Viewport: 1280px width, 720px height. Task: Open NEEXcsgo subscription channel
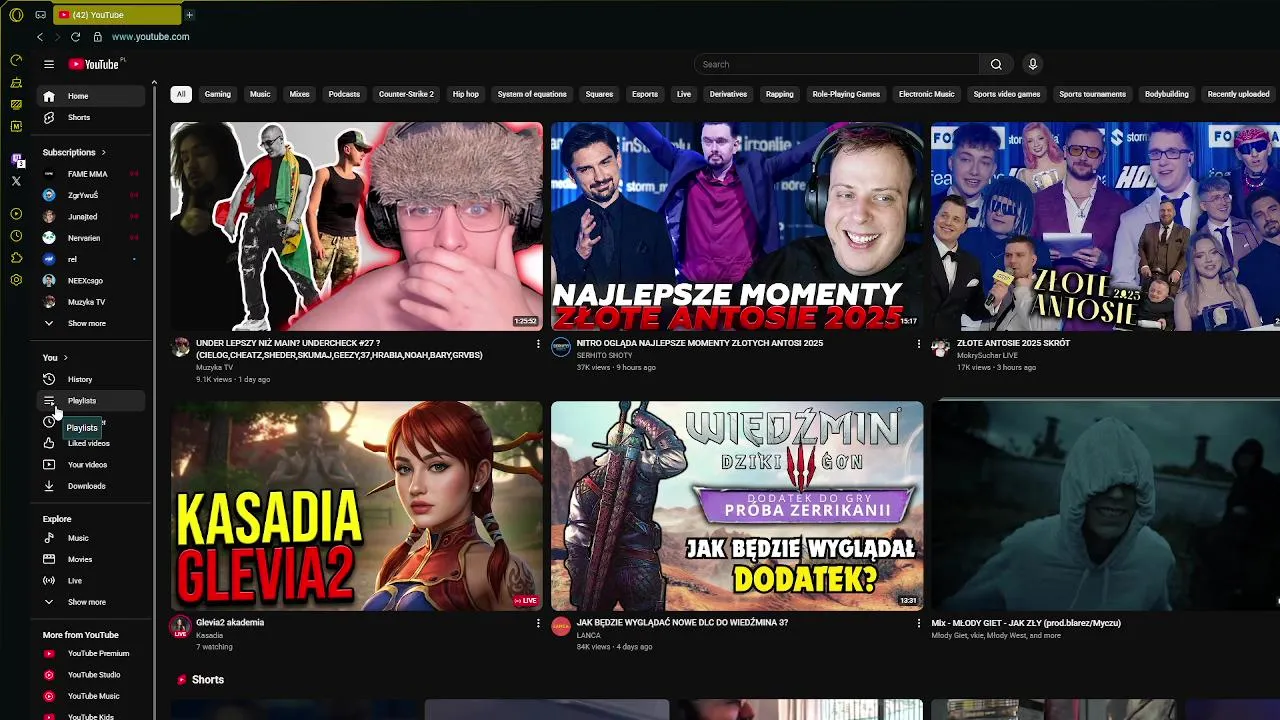coord(92,281)
